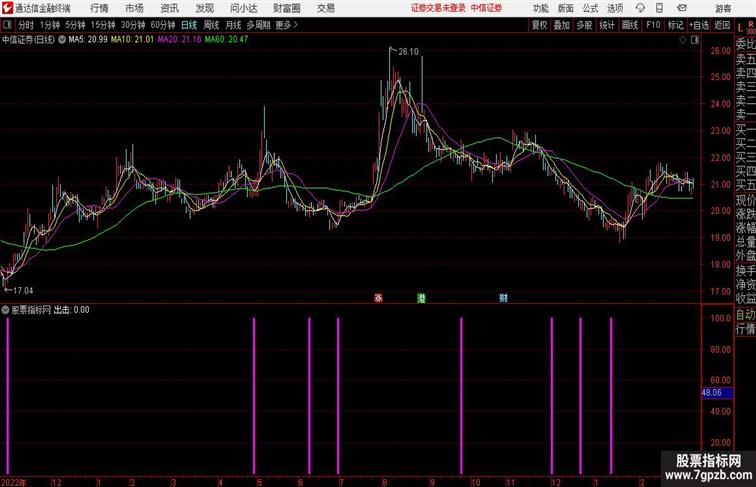Click the 叠加 overlay button
The height and width of the screenshot is (487, 756).
pyautogui.click(x=562, y=25)
